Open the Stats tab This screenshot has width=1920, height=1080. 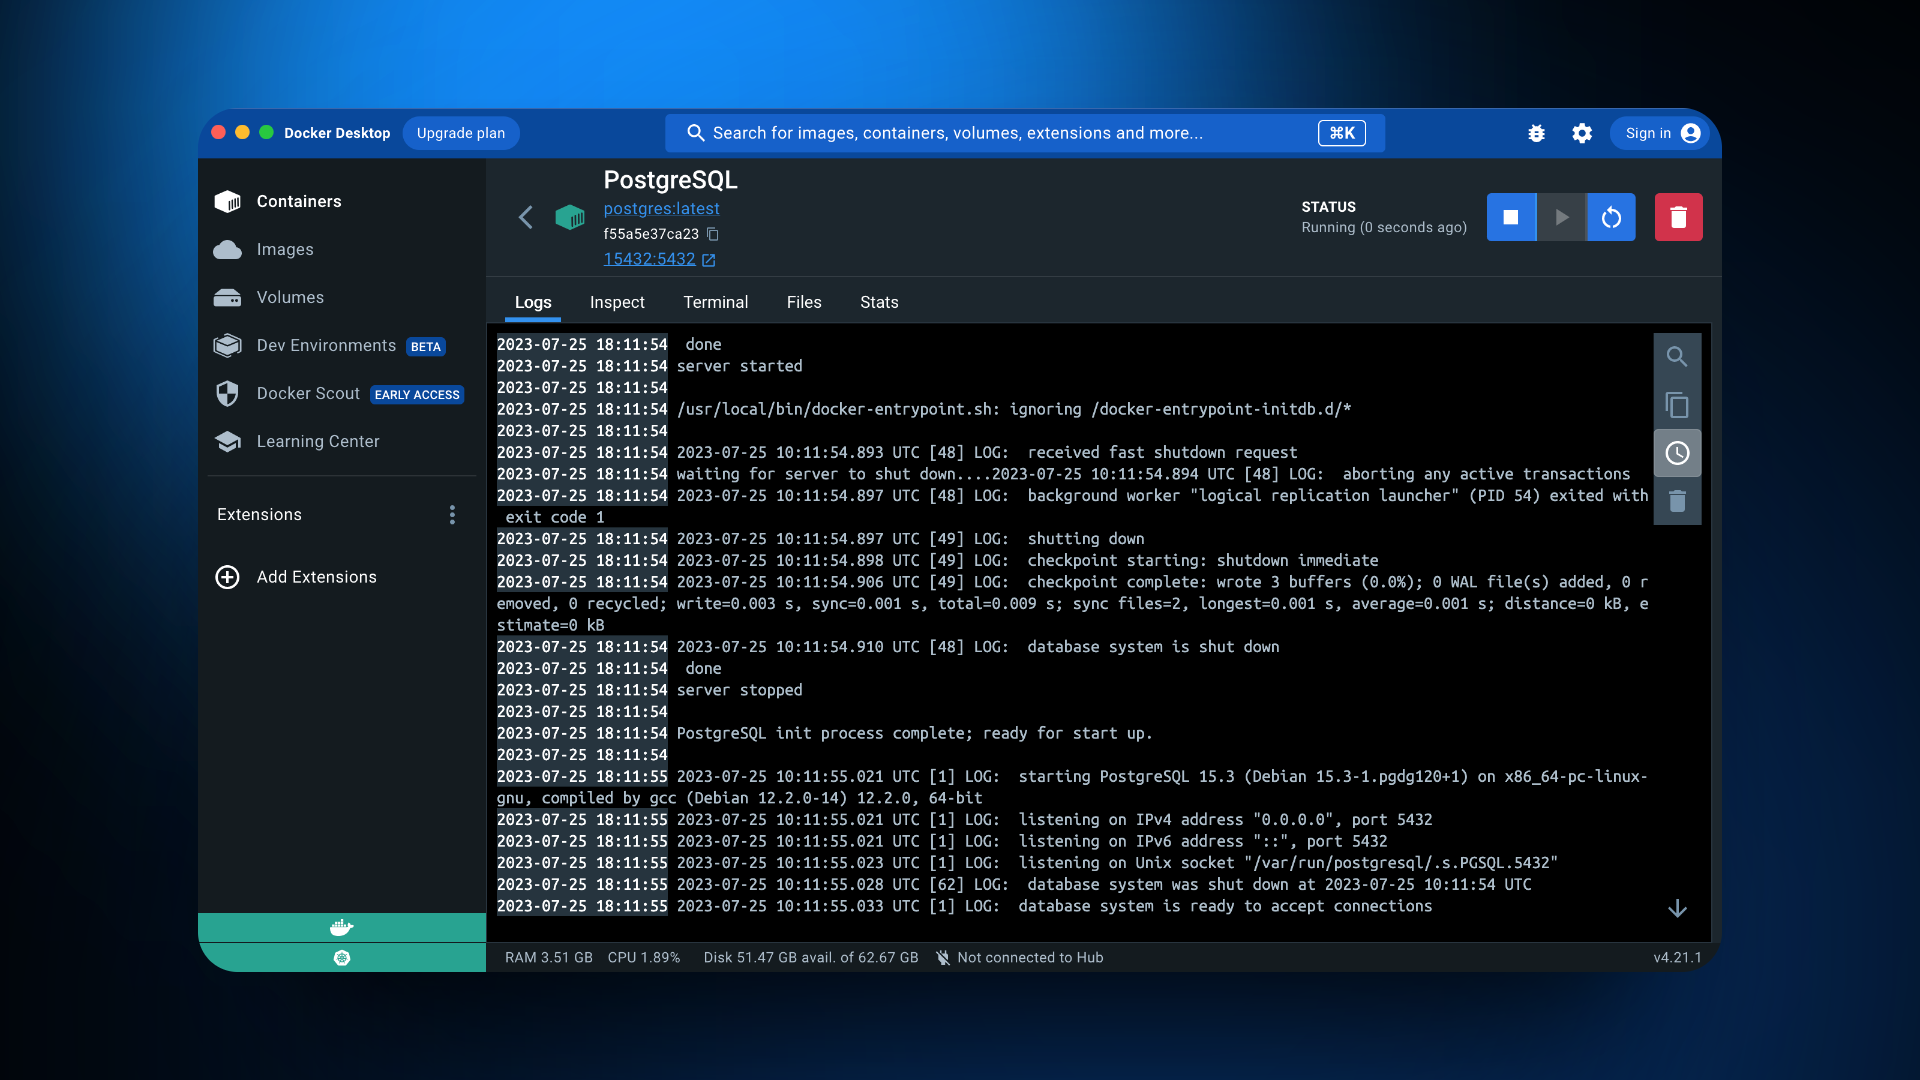coord(879,302)
